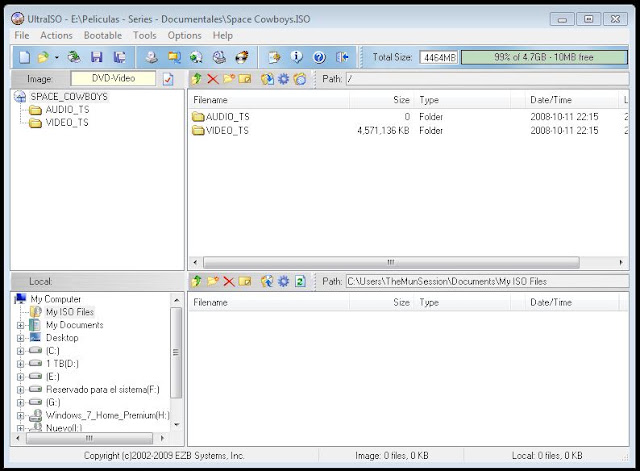Click the Information toolbar icon
Screen dimensions: 640x471
[x=297, y=57]
